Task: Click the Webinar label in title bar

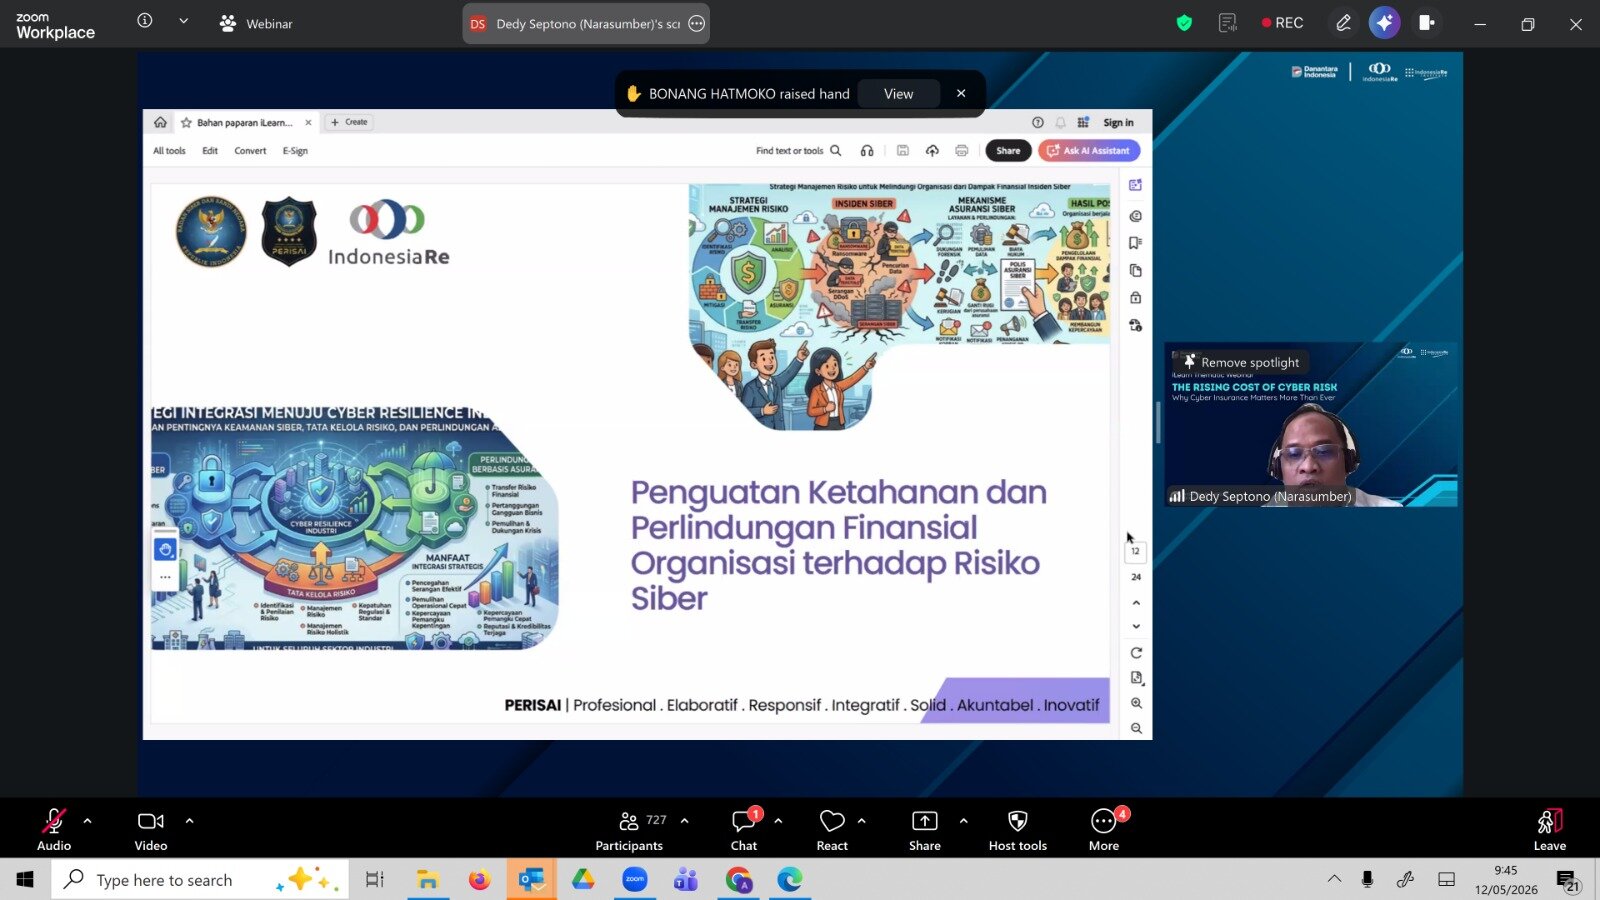Action: 256,23
